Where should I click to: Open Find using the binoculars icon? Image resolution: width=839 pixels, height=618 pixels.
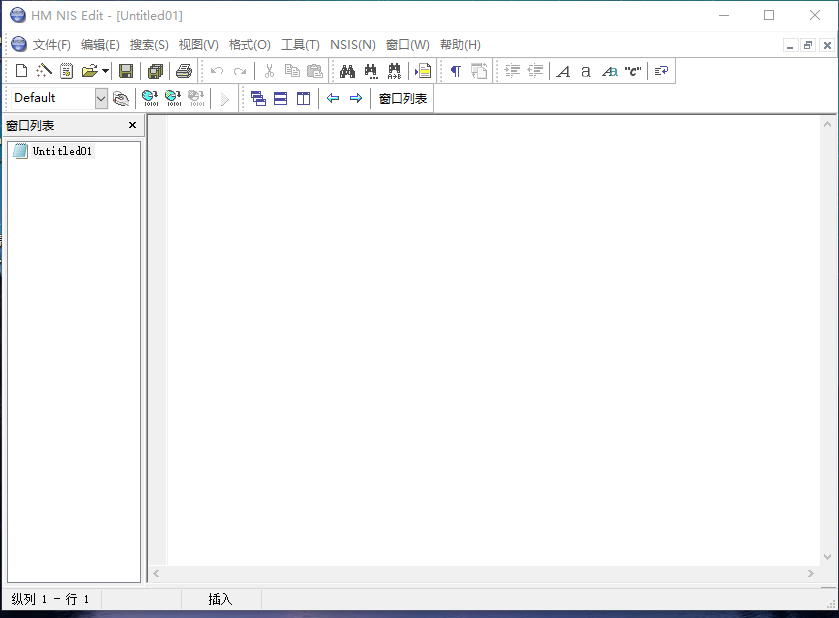coord(346,70)
